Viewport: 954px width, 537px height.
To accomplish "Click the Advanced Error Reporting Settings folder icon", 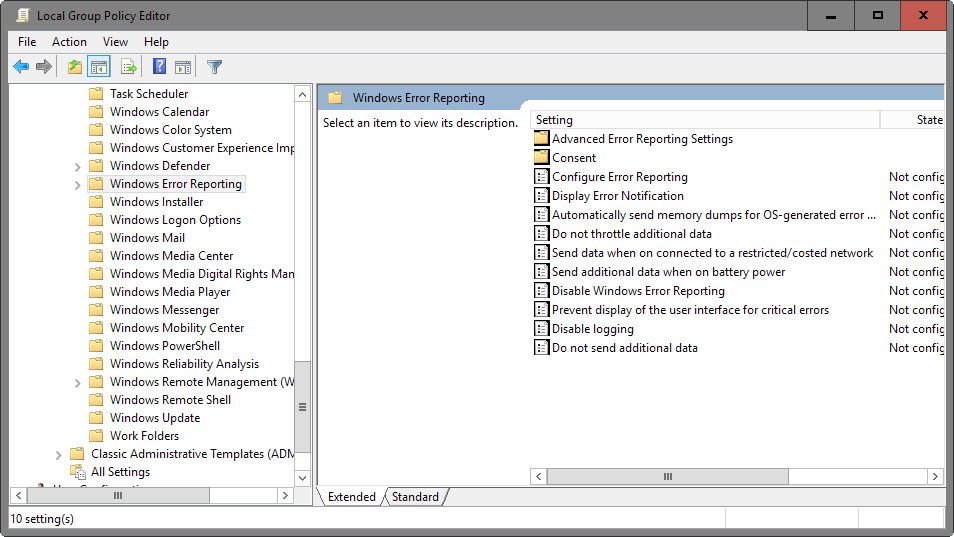I will point(541,138).
